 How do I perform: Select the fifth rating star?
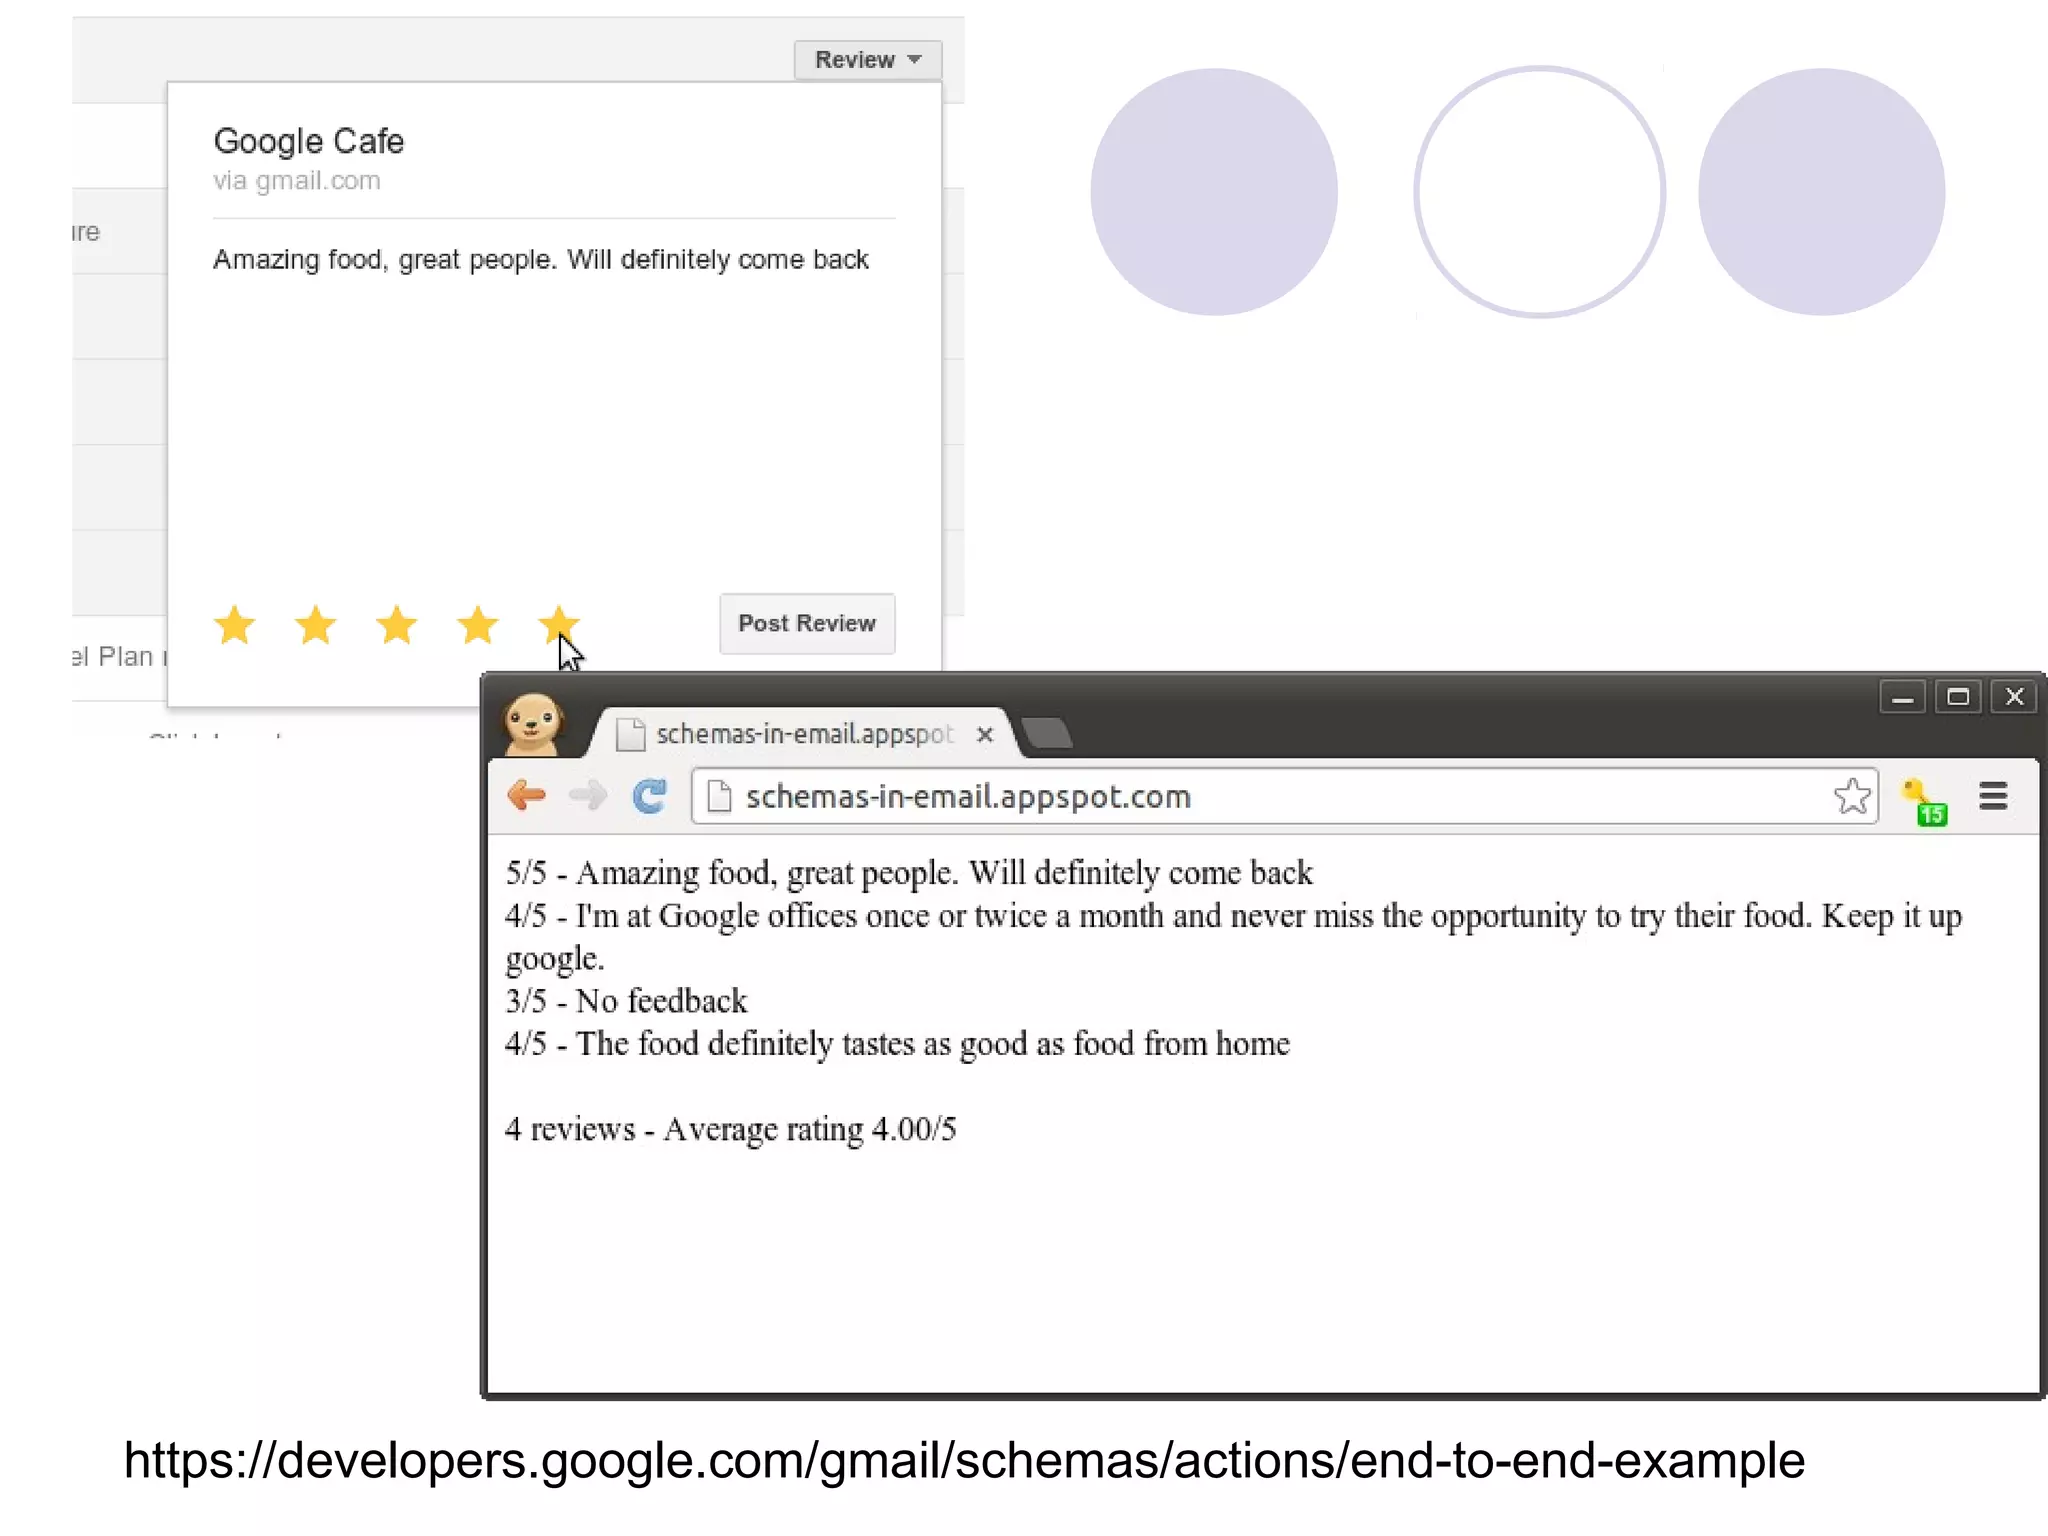558,626
